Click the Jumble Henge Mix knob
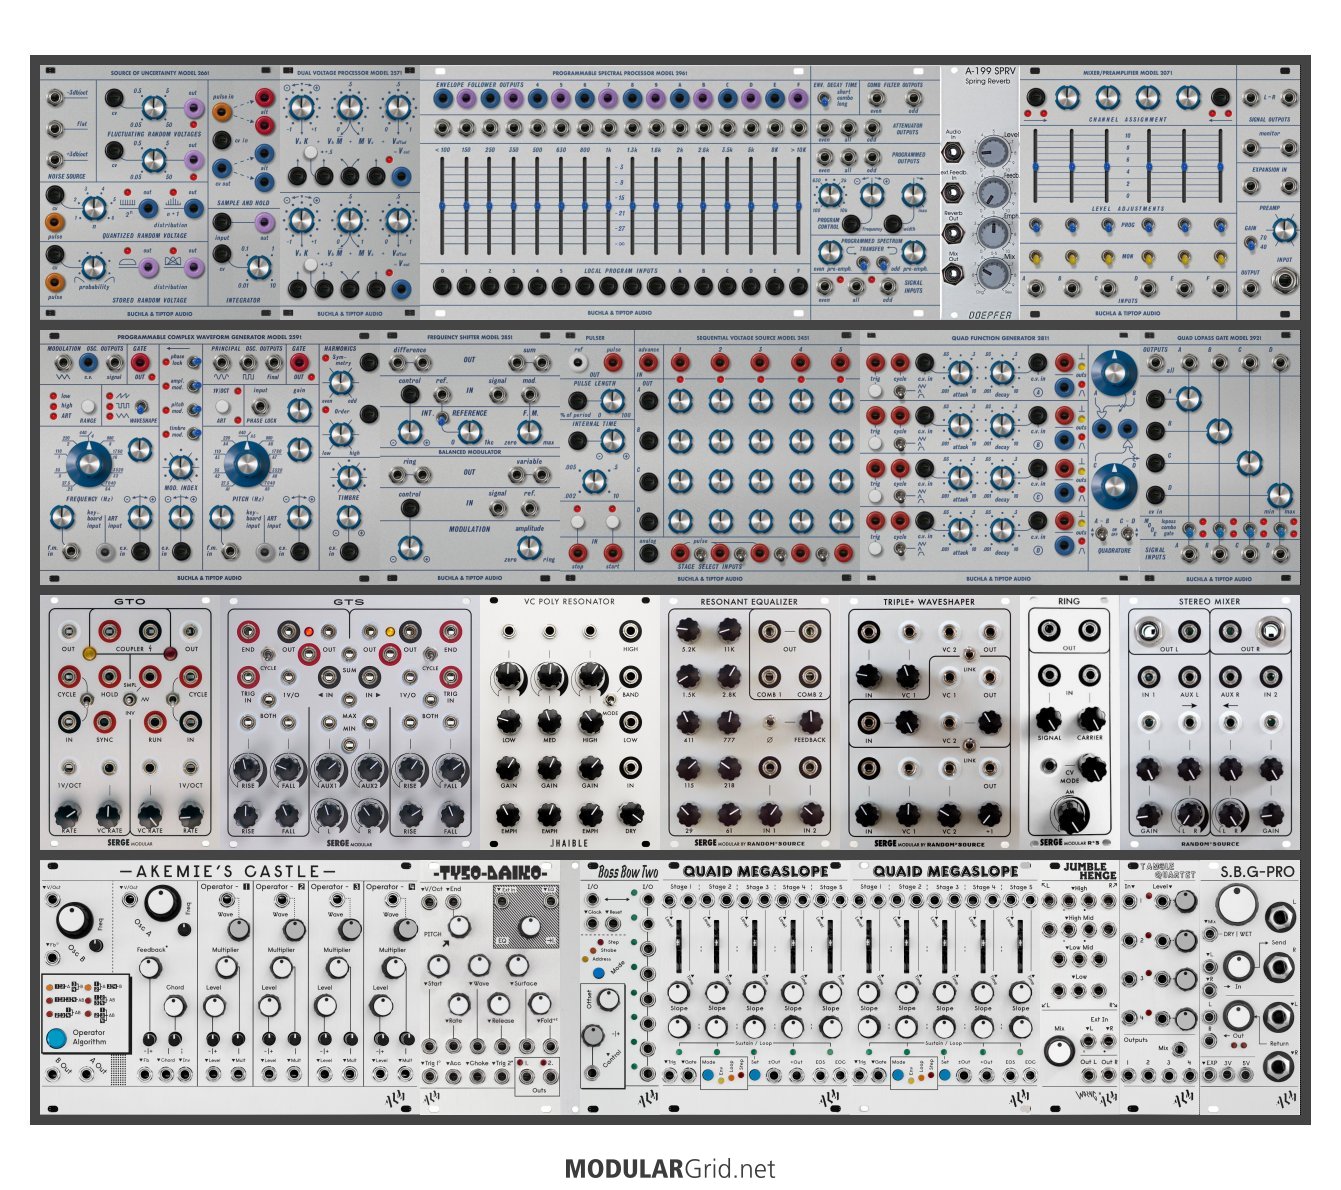Image resolution: width=1341 pixels, height=1190 pixels. tap(1058, 1050)
